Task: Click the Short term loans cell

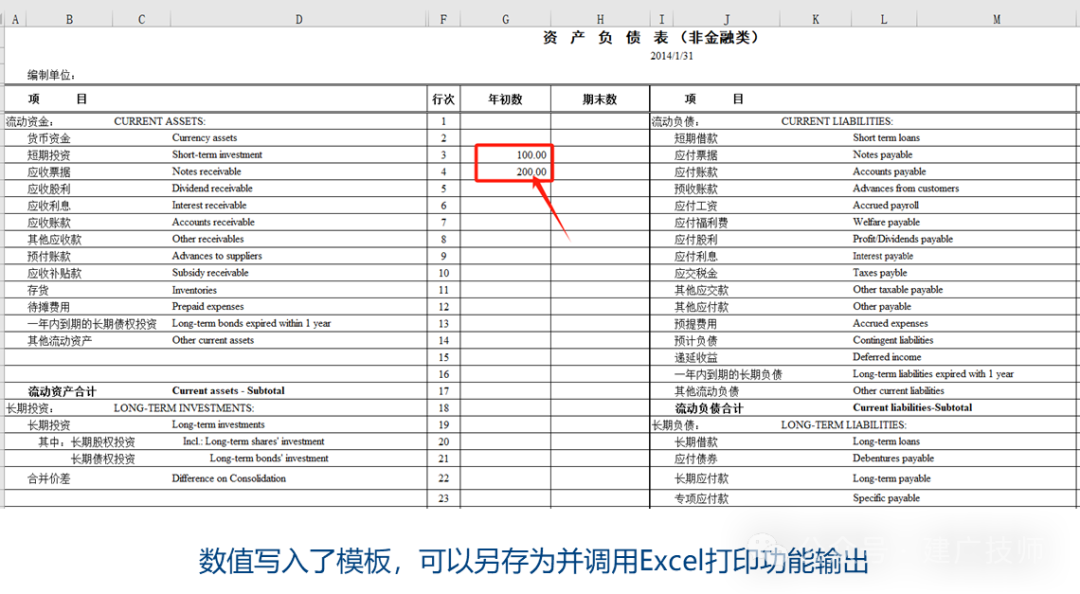Action: [x=886, y=138]
